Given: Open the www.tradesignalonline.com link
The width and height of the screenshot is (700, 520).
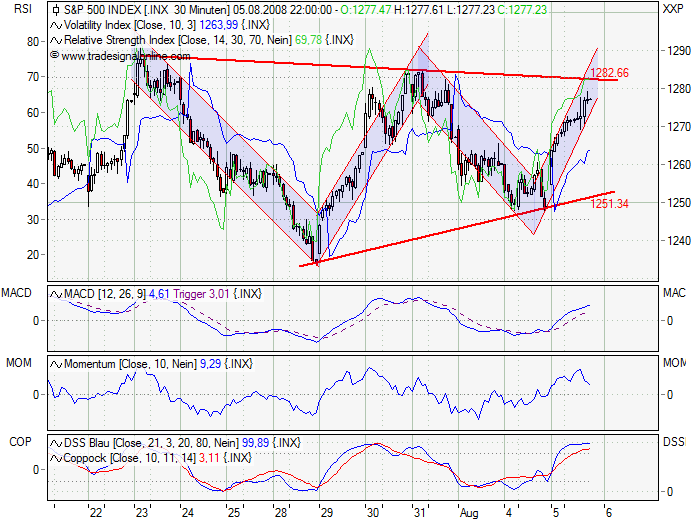Looking at the screenshot, I should [125, 56].
